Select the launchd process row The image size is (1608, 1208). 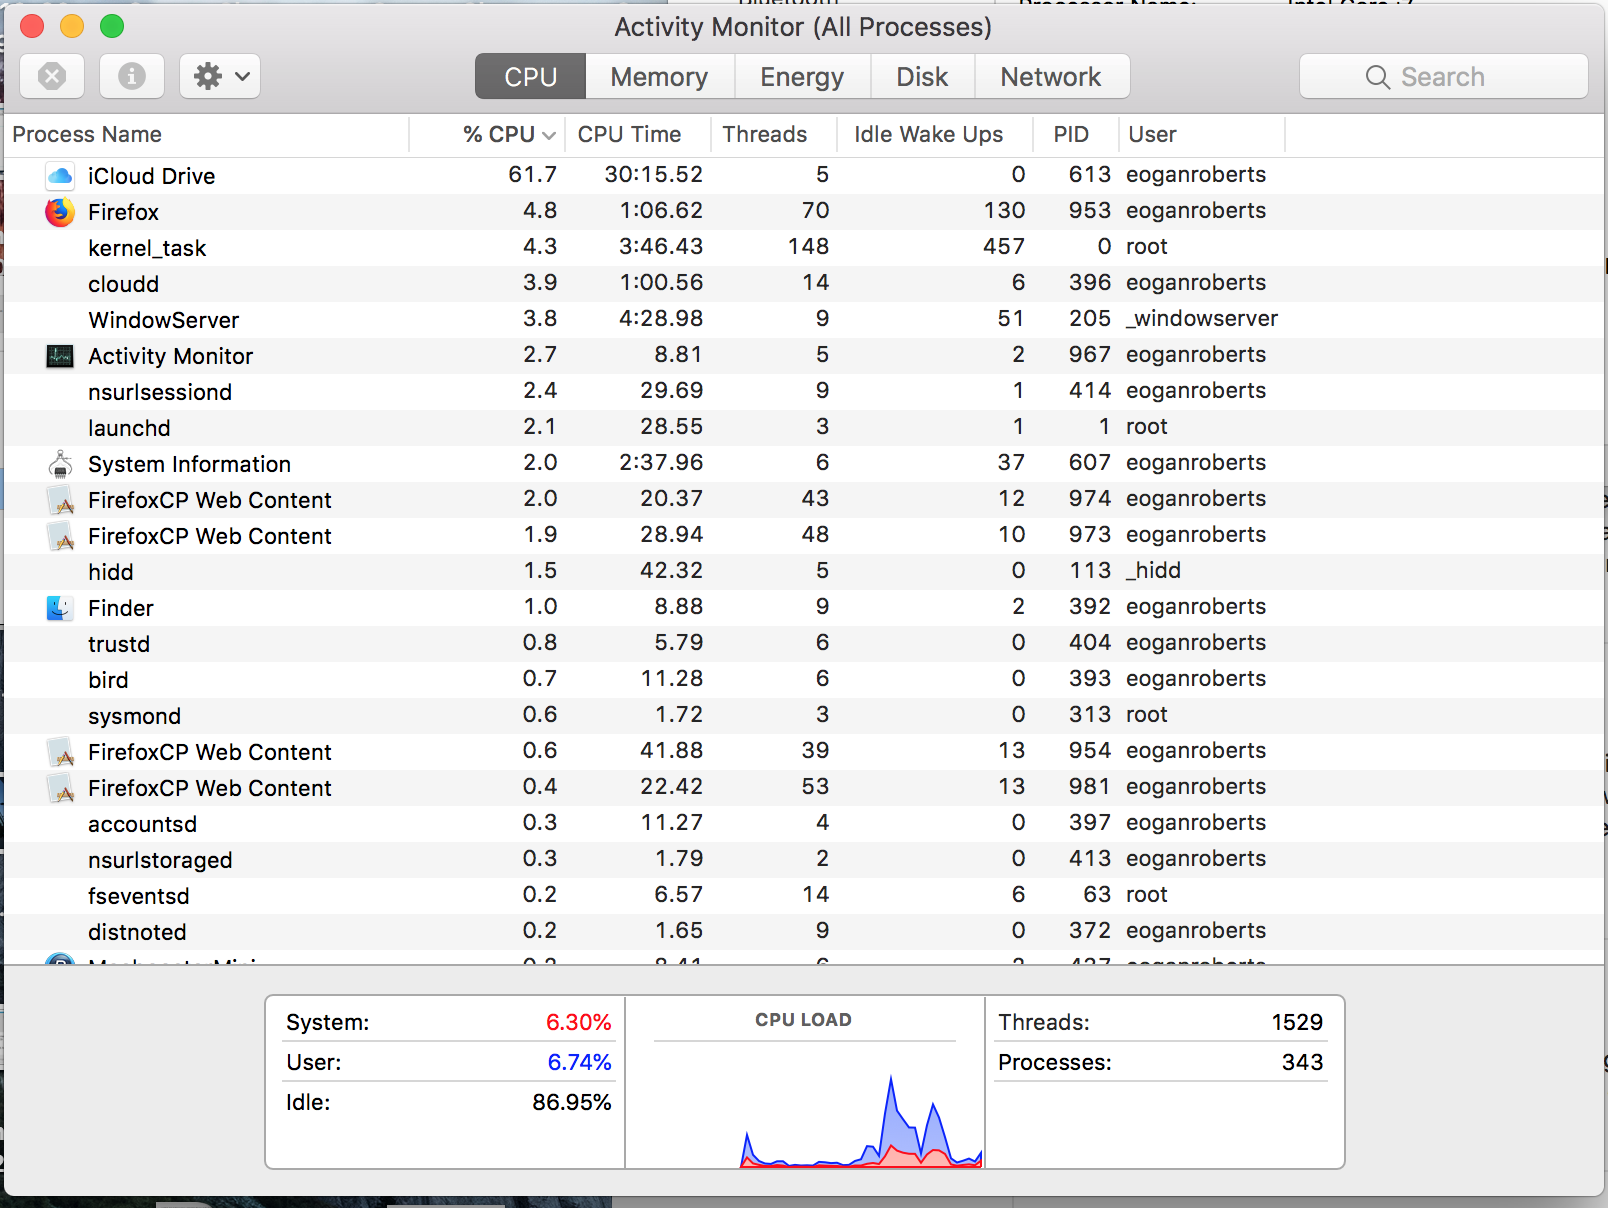(x=804, y=428)
